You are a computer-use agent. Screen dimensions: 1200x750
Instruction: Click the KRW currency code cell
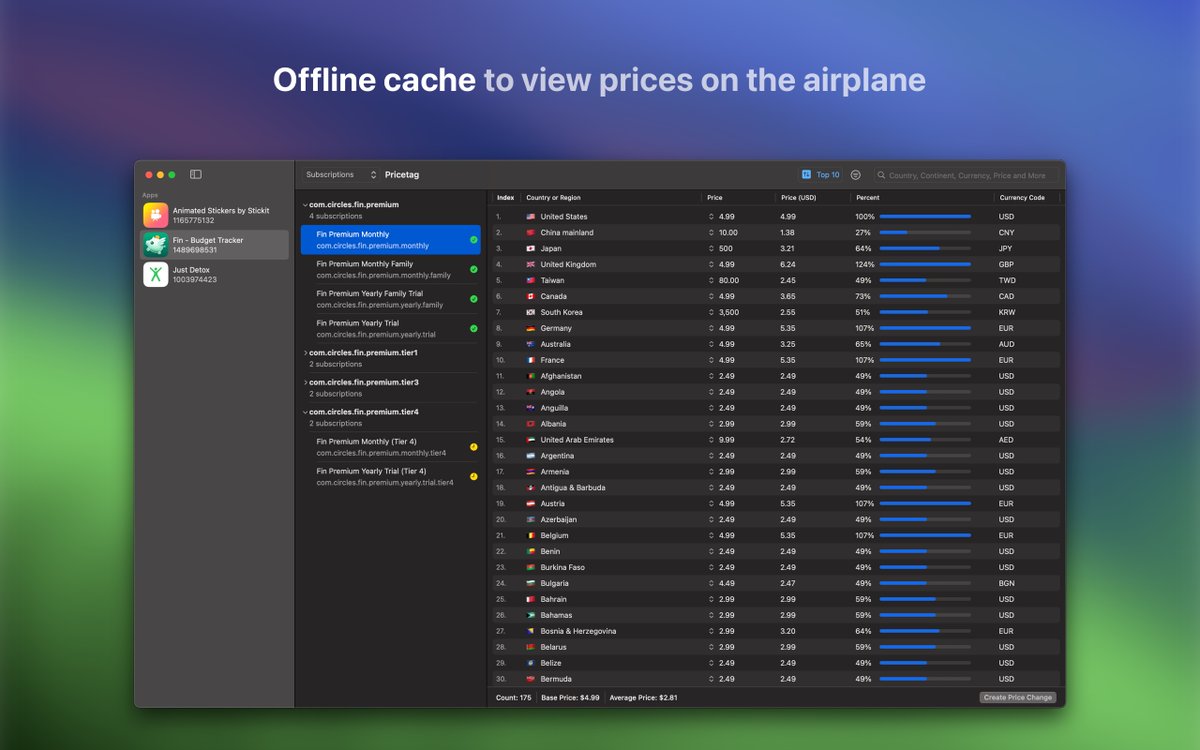point(1007,312)
